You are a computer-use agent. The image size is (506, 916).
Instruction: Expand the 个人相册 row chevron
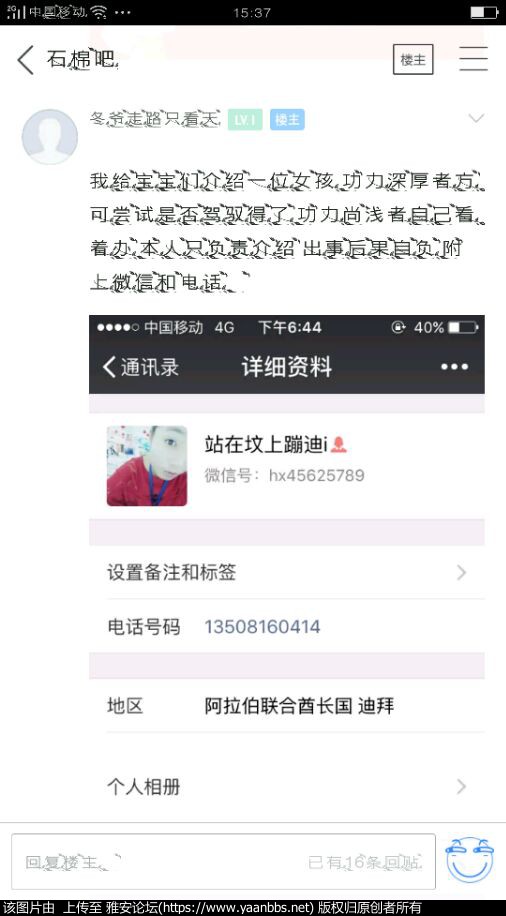pos(462,787)
